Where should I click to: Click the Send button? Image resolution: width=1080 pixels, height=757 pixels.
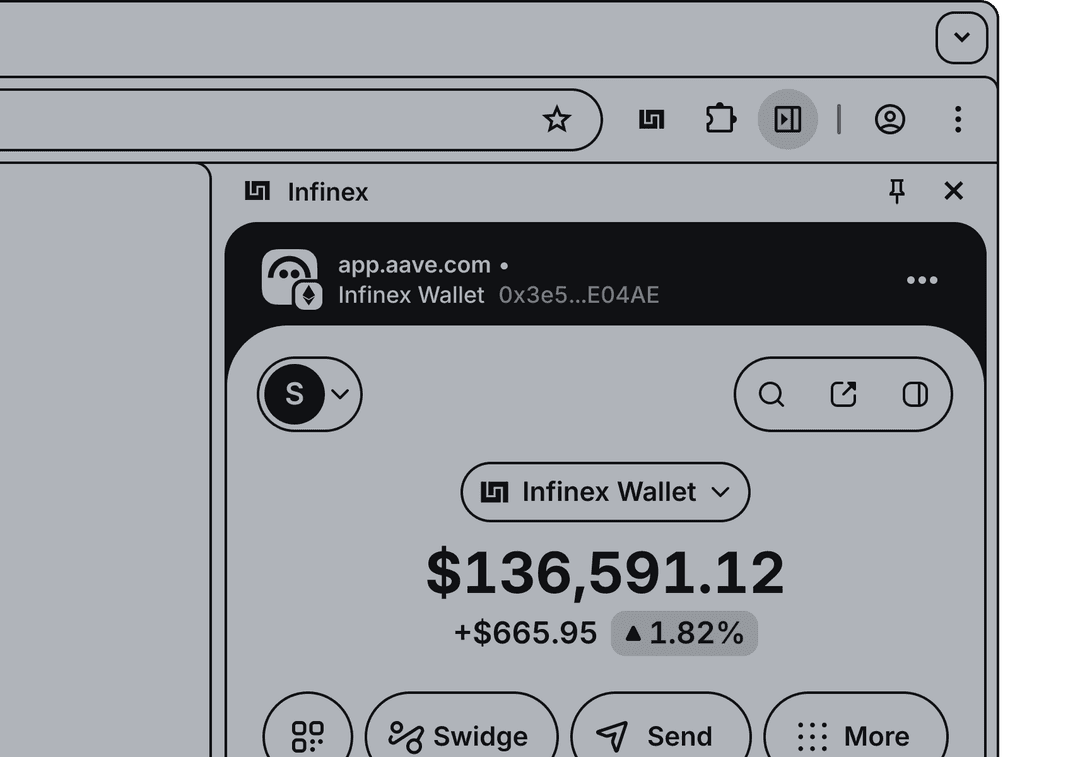(660, 735)
